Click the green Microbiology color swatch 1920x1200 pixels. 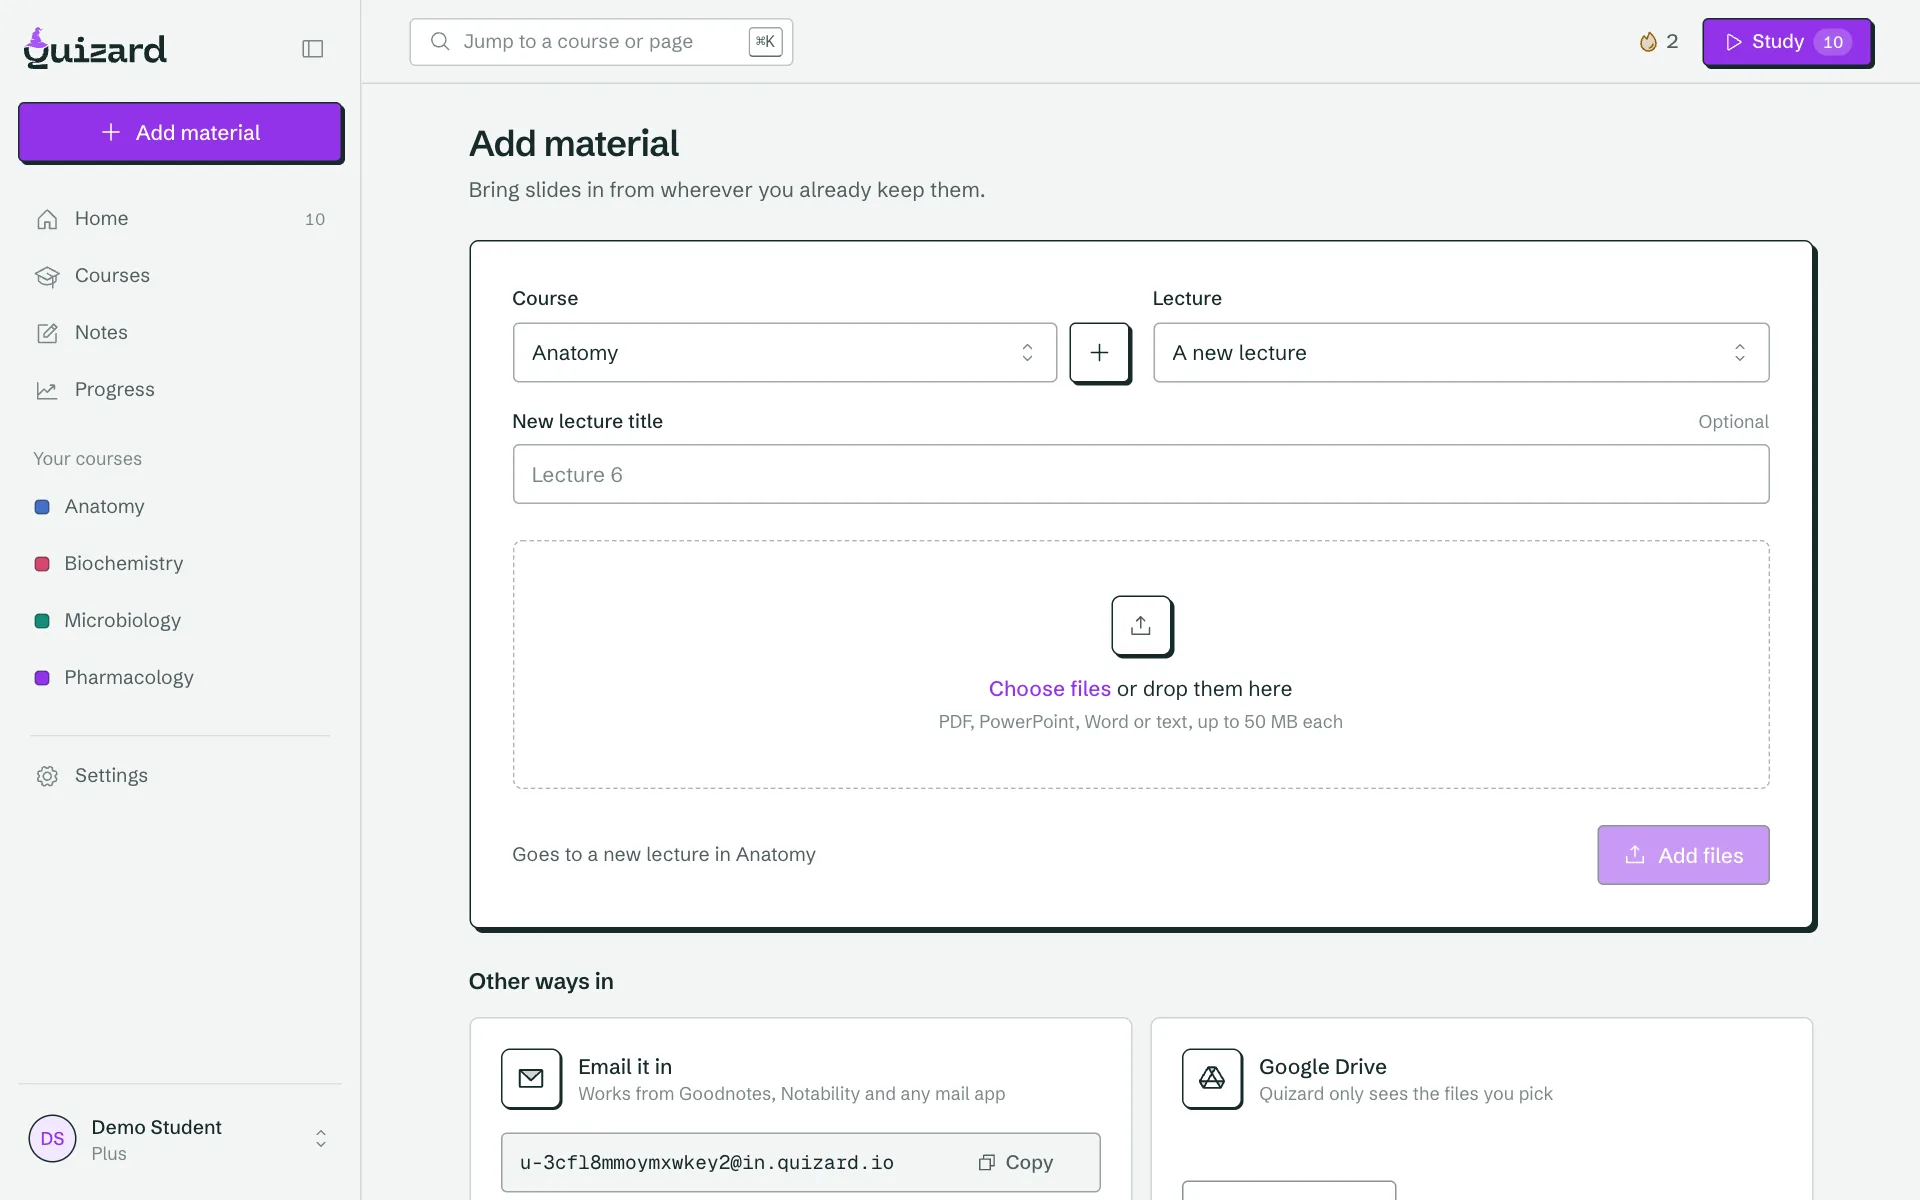[x=42, y=621]
